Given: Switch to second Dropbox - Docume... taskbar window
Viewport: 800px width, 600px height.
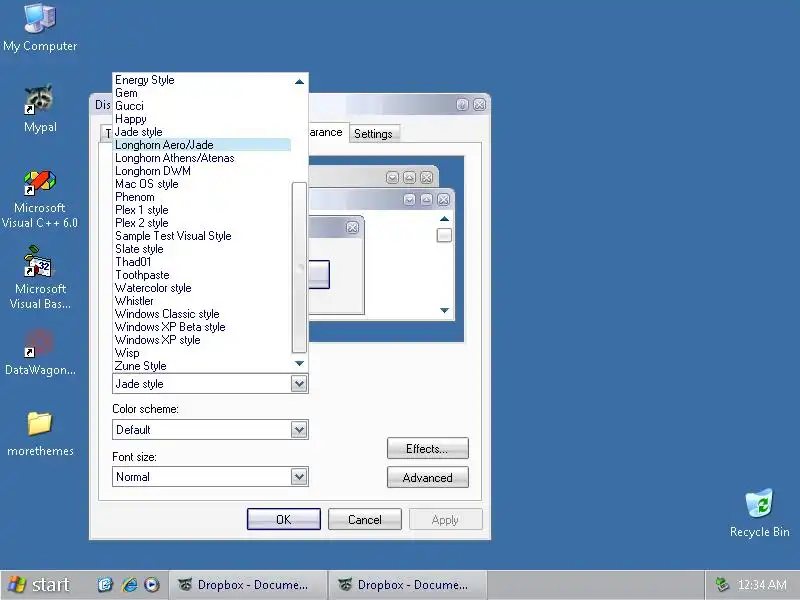Looking at the screenshot, I should click(407, 585).
